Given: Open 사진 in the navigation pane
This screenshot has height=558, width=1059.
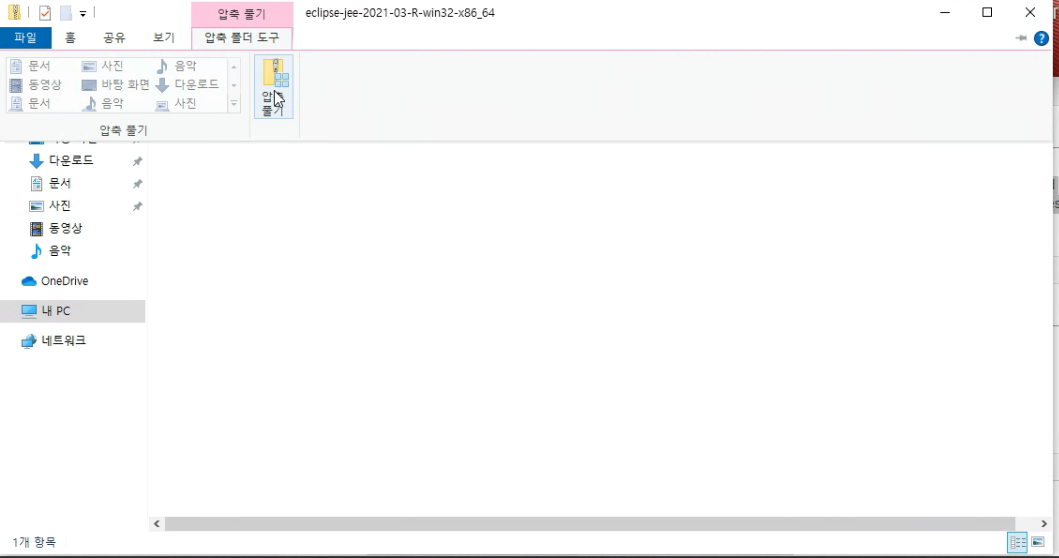Looking at the screenshot, I should 59,205.
